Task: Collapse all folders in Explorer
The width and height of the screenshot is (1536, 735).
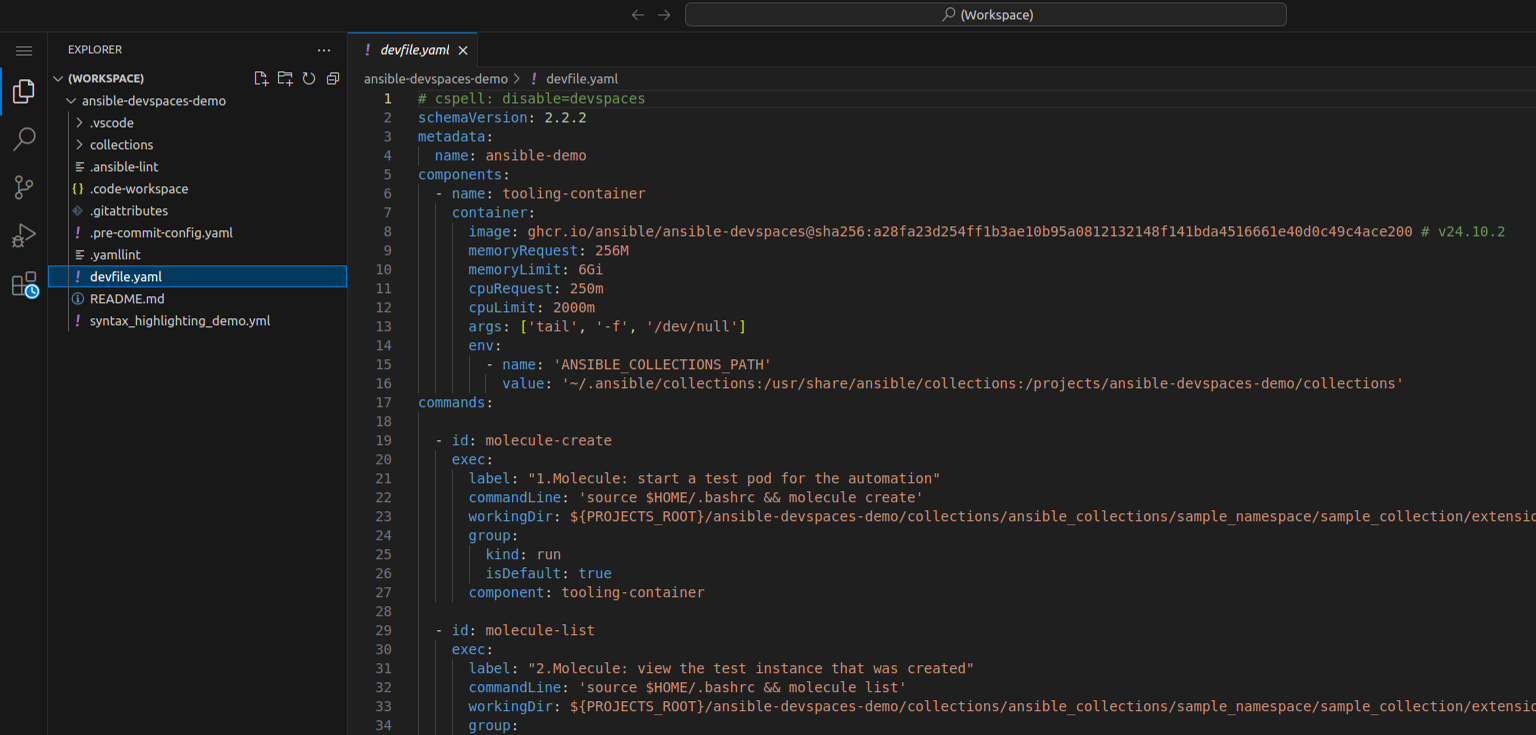Action: (x=333, y=78)
